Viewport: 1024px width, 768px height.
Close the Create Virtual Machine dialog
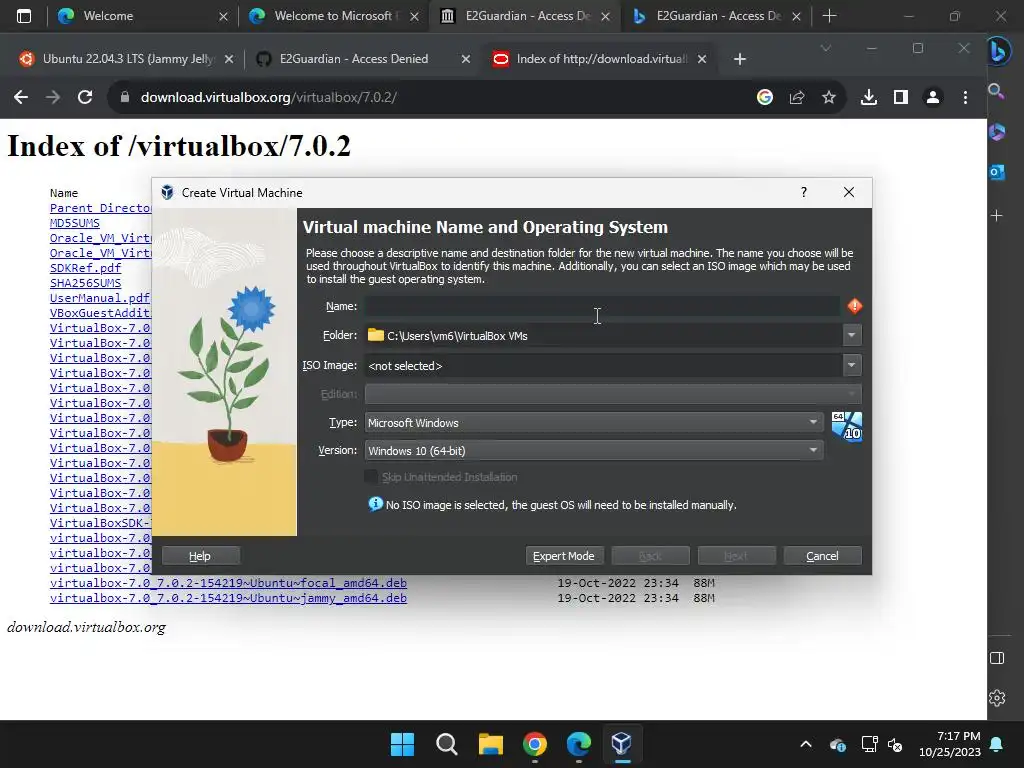point(848,192)
